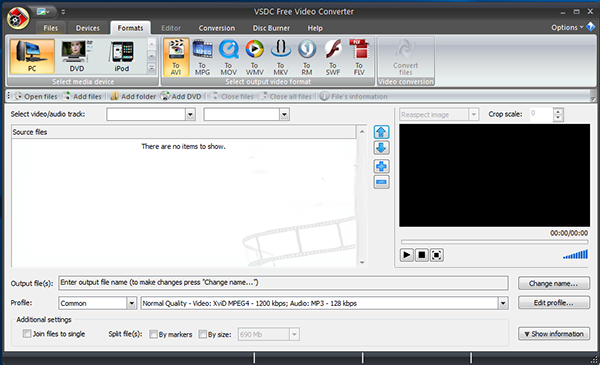
Task: Click the Output file(s) name field
Action: click(x=283, y=283)
